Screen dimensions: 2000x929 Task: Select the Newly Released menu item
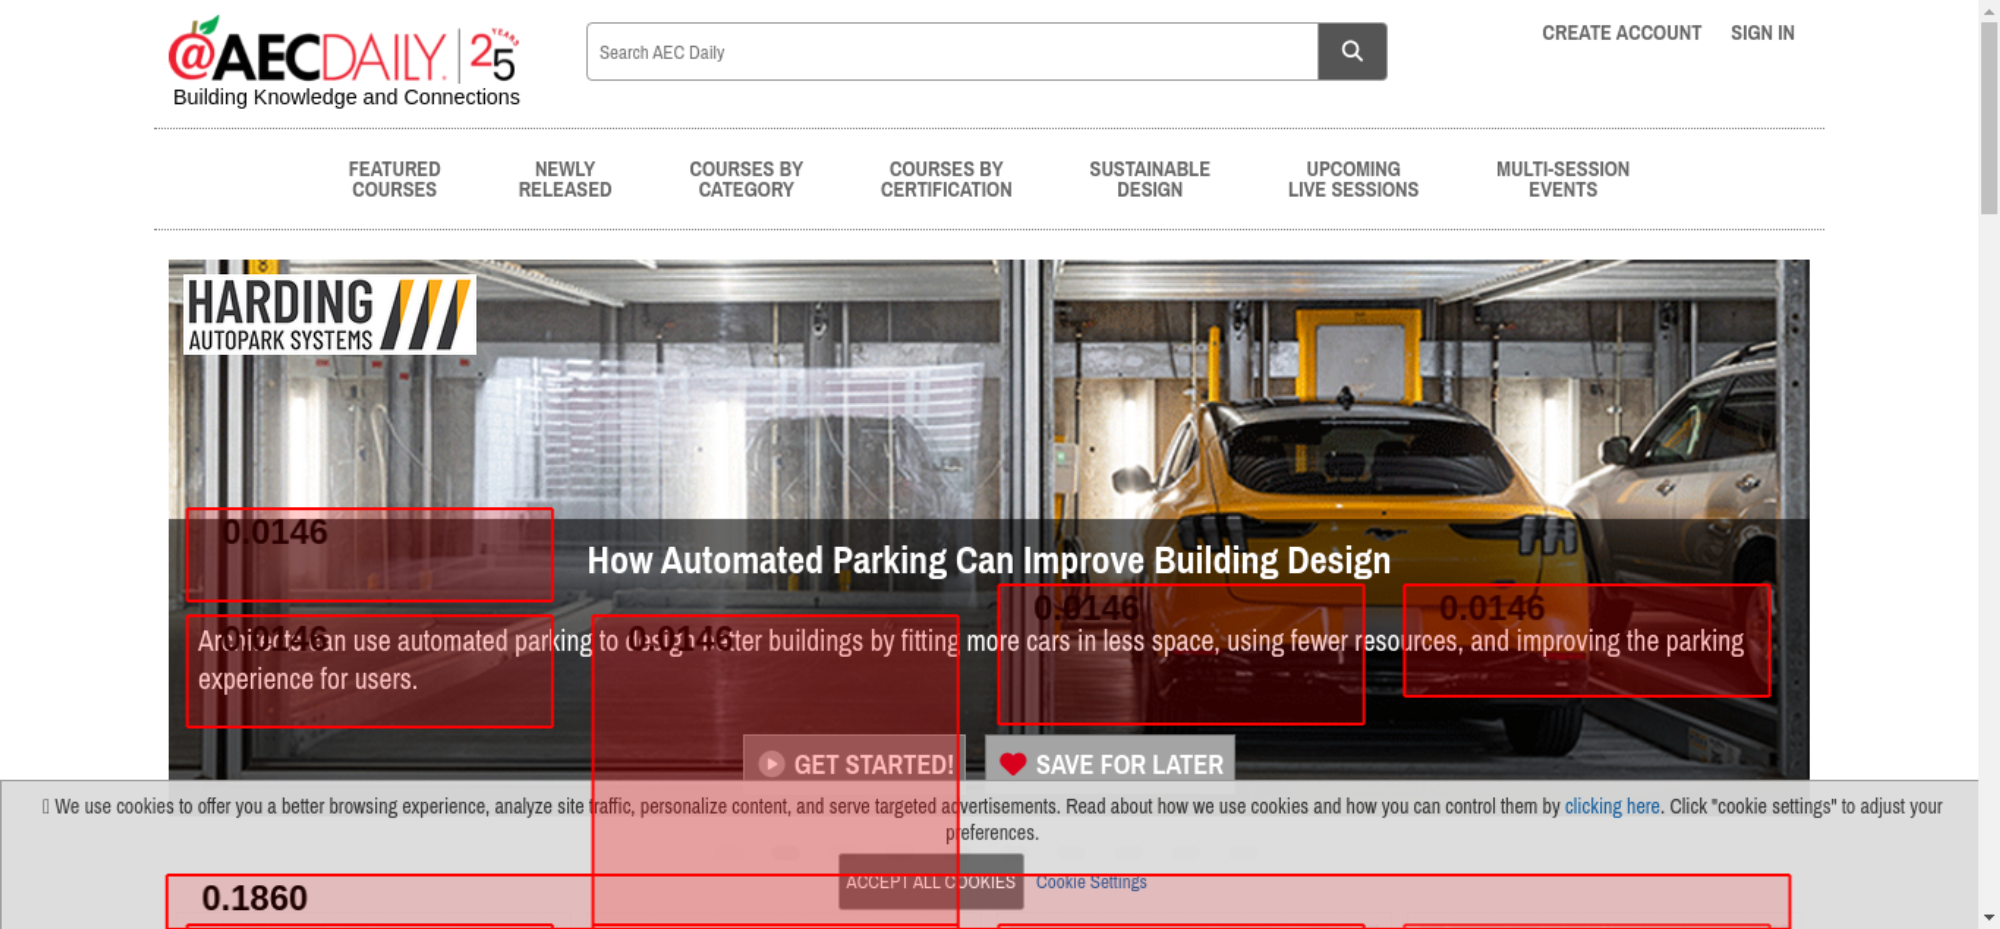click(564, 180)
